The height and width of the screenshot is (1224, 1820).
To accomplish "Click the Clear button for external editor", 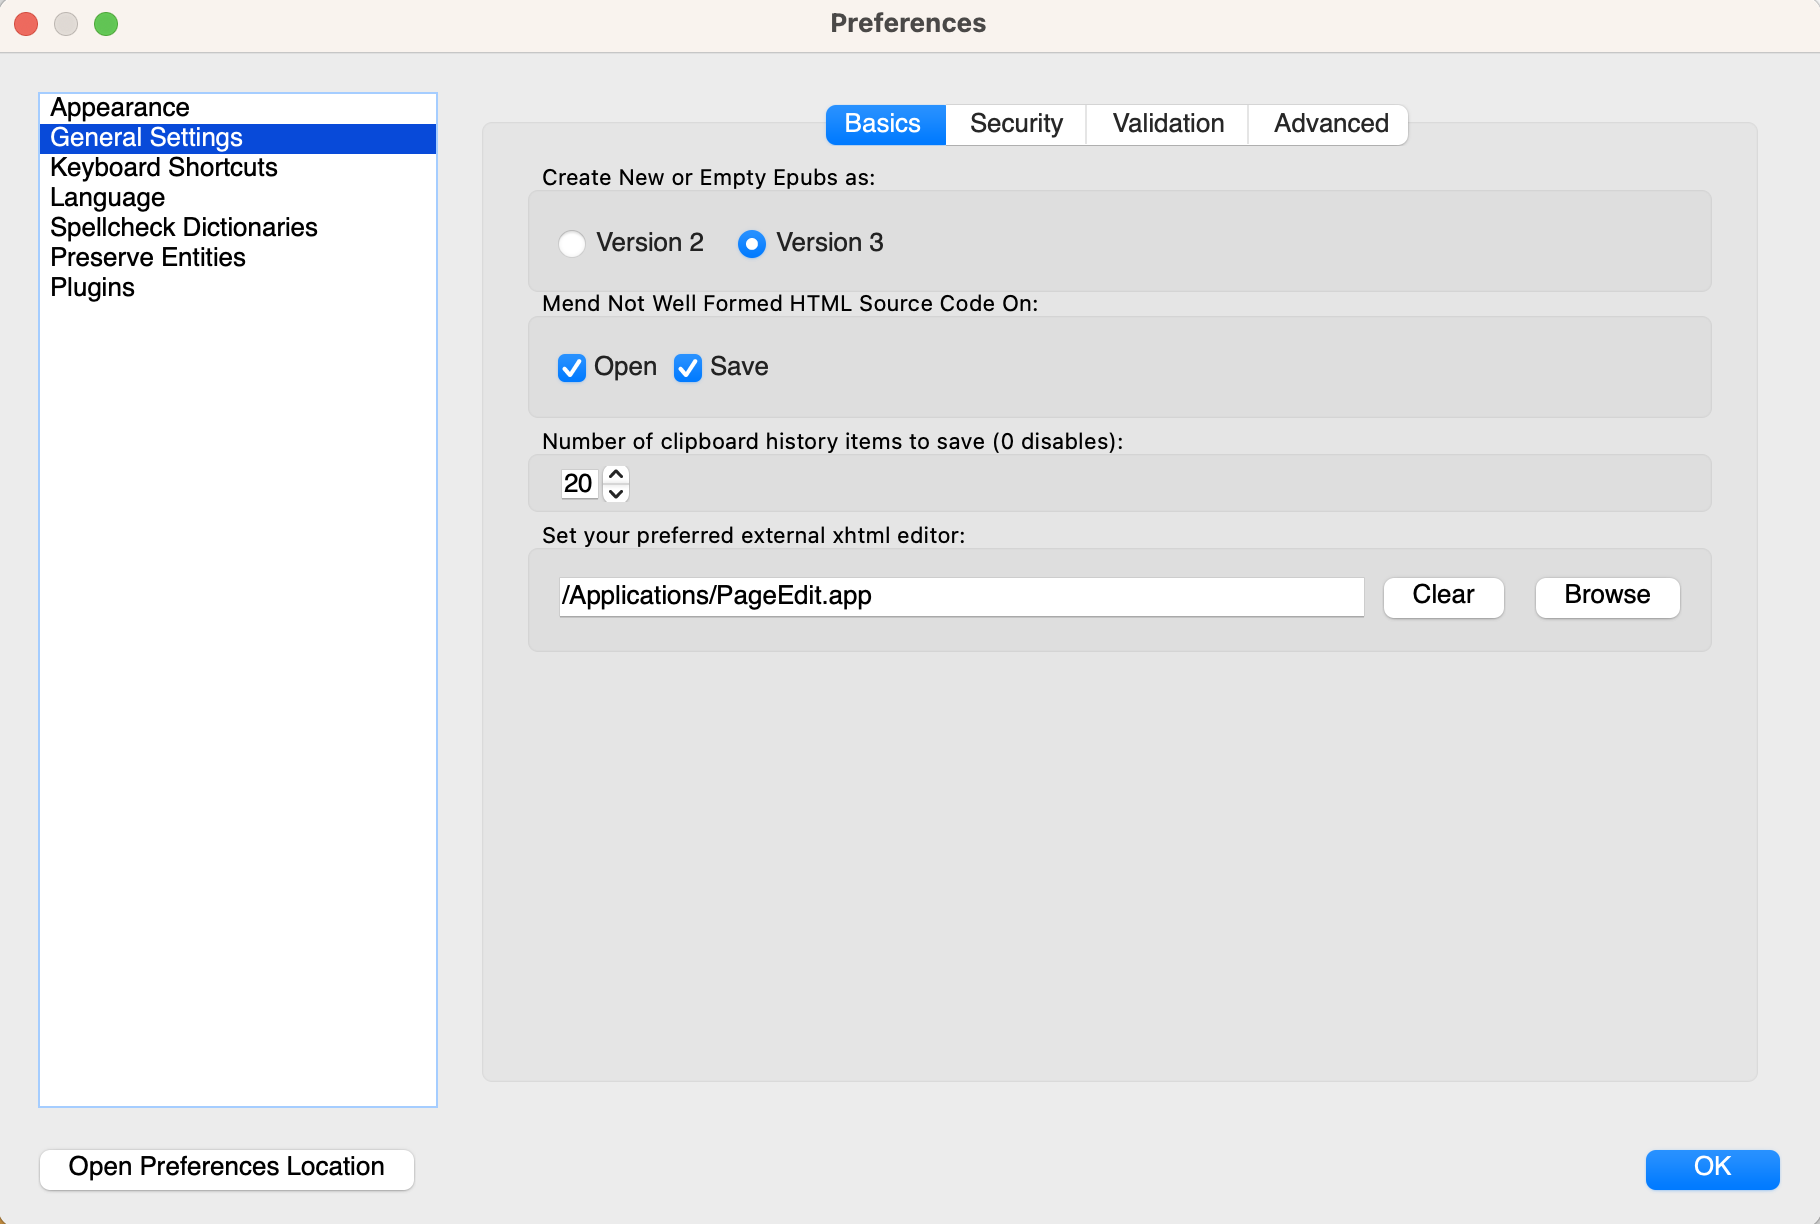I will (1443, 596).
